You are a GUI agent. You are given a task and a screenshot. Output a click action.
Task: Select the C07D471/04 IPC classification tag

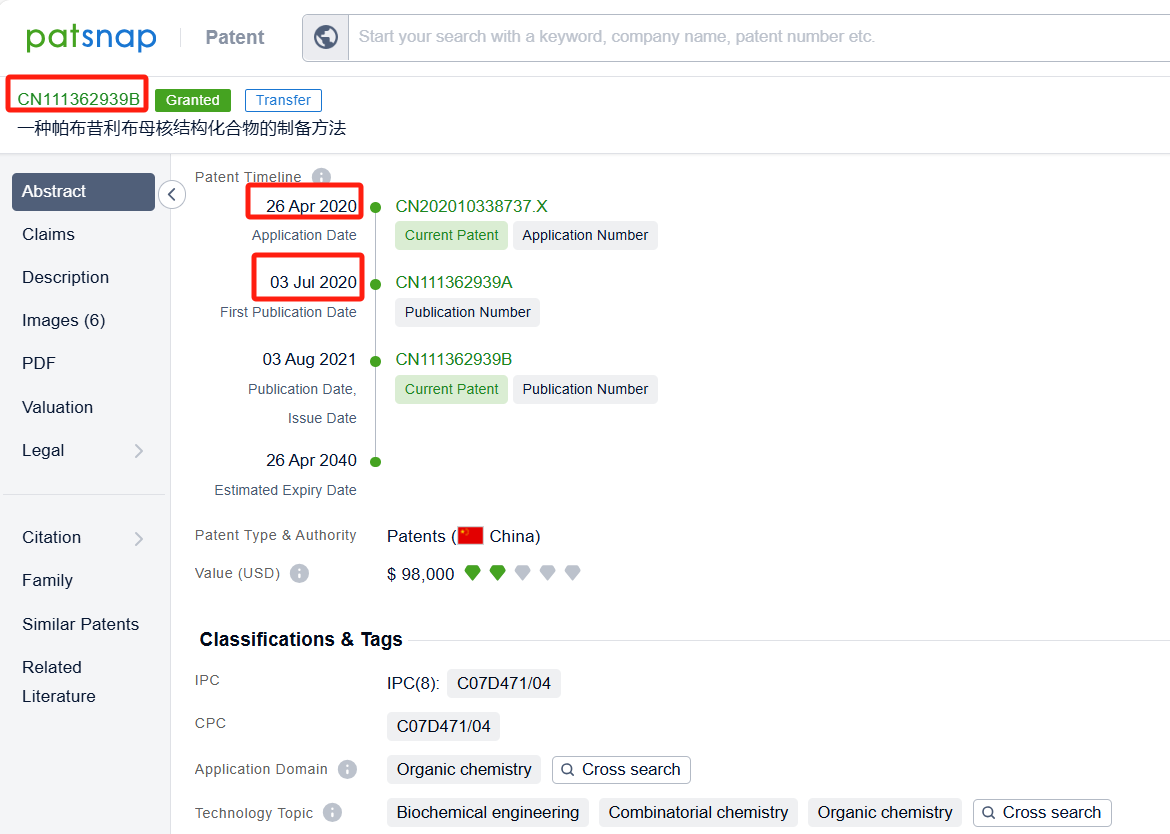pyautogui.click(x=504, y=684)
